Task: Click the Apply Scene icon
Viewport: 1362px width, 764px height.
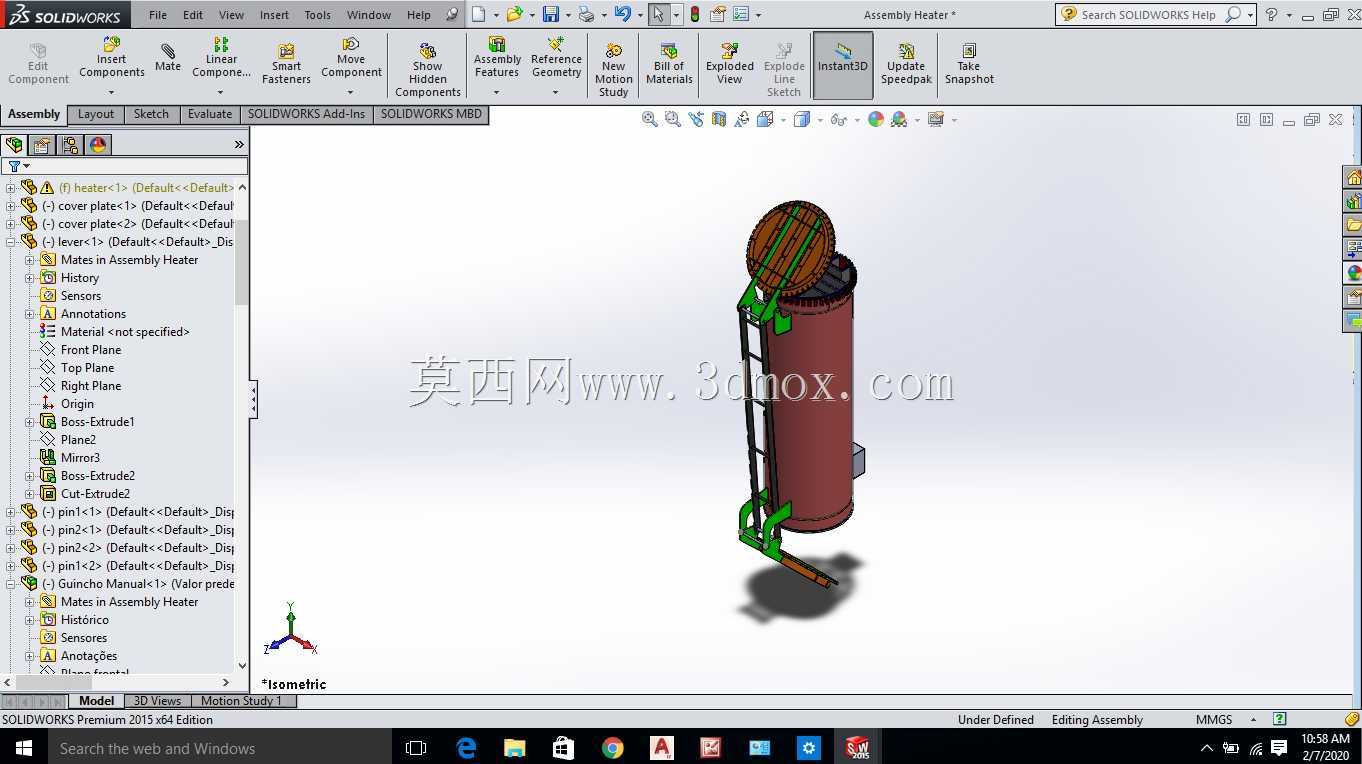Action: point(899,119)
